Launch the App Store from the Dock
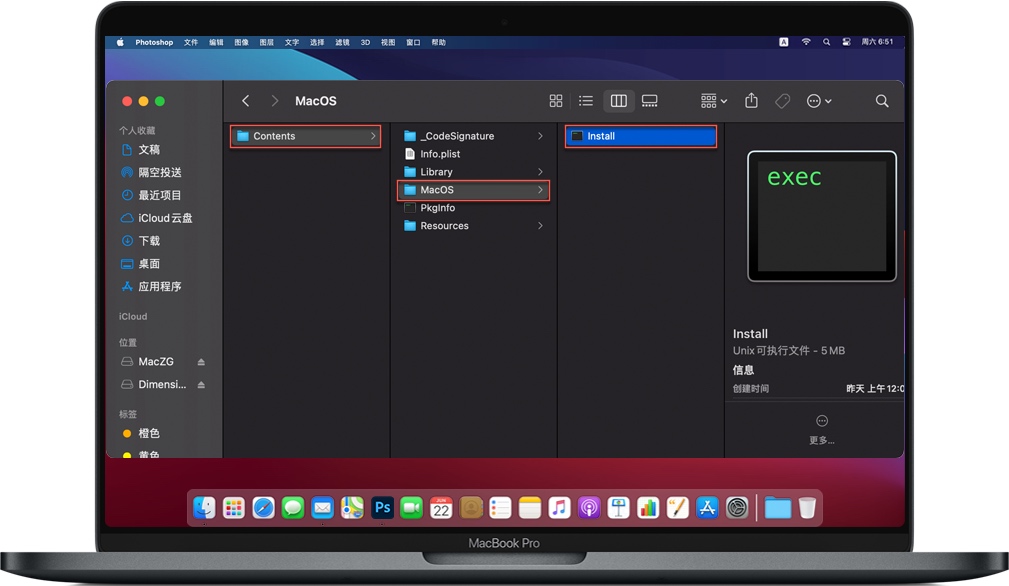1009x586 pixels. point(708,507)
